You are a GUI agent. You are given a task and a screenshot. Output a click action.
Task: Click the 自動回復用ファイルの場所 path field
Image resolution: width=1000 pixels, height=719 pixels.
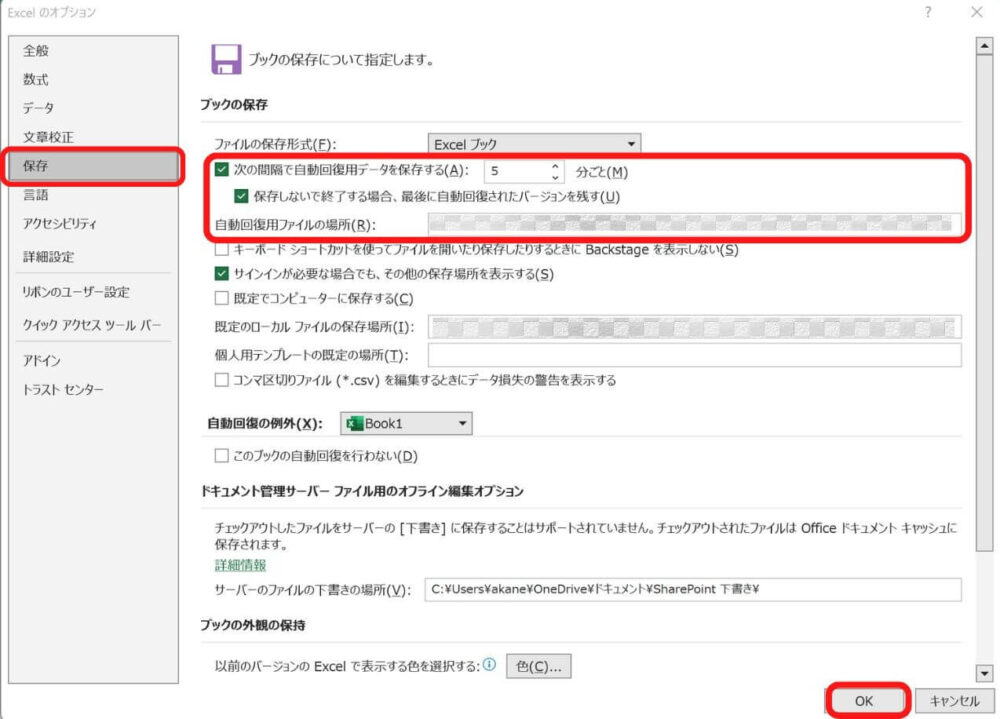click(694, 224)
